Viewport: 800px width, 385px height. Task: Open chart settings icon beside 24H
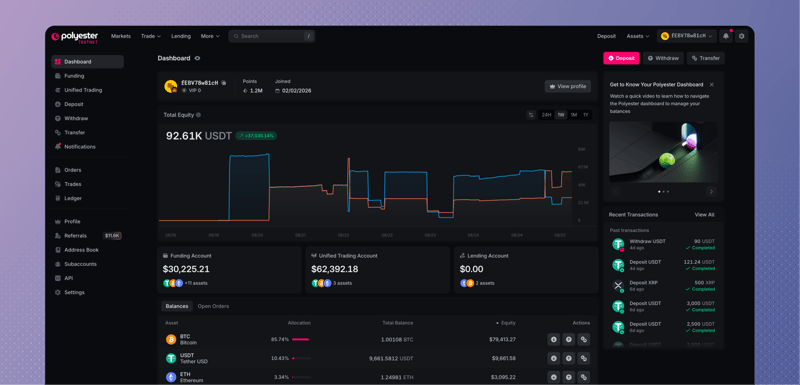531,115
